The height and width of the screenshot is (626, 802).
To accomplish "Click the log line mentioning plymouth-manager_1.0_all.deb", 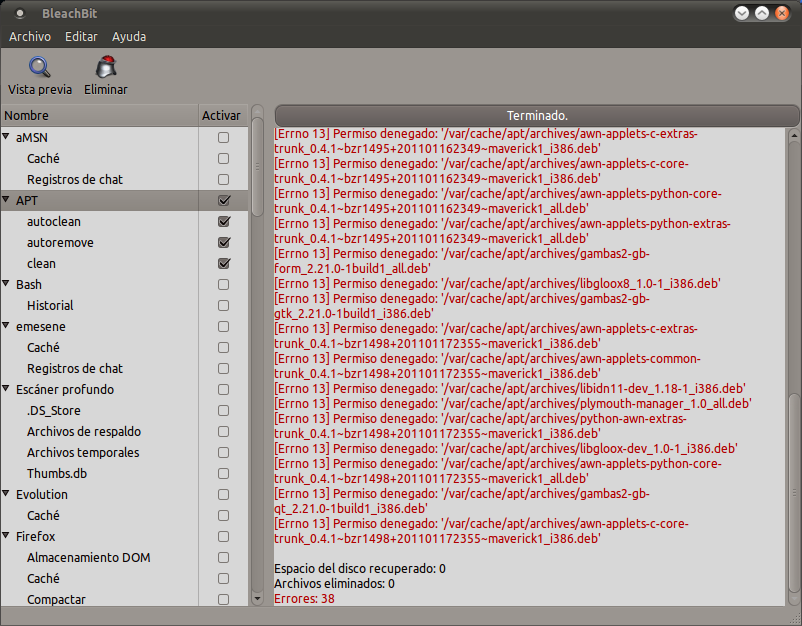I will (513, 404).
